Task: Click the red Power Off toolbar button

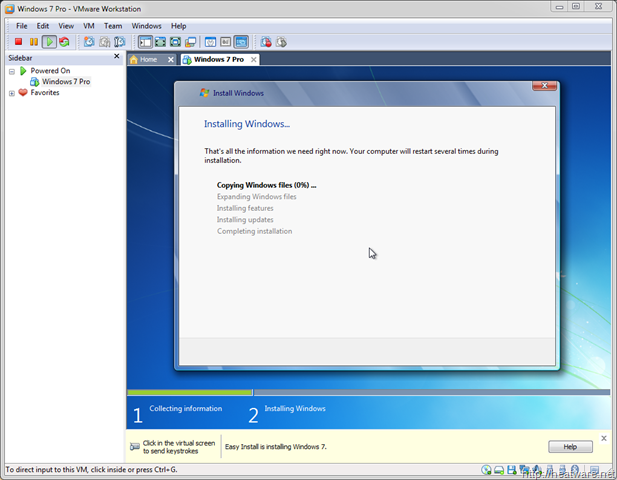Action: (x=18, y=42)
